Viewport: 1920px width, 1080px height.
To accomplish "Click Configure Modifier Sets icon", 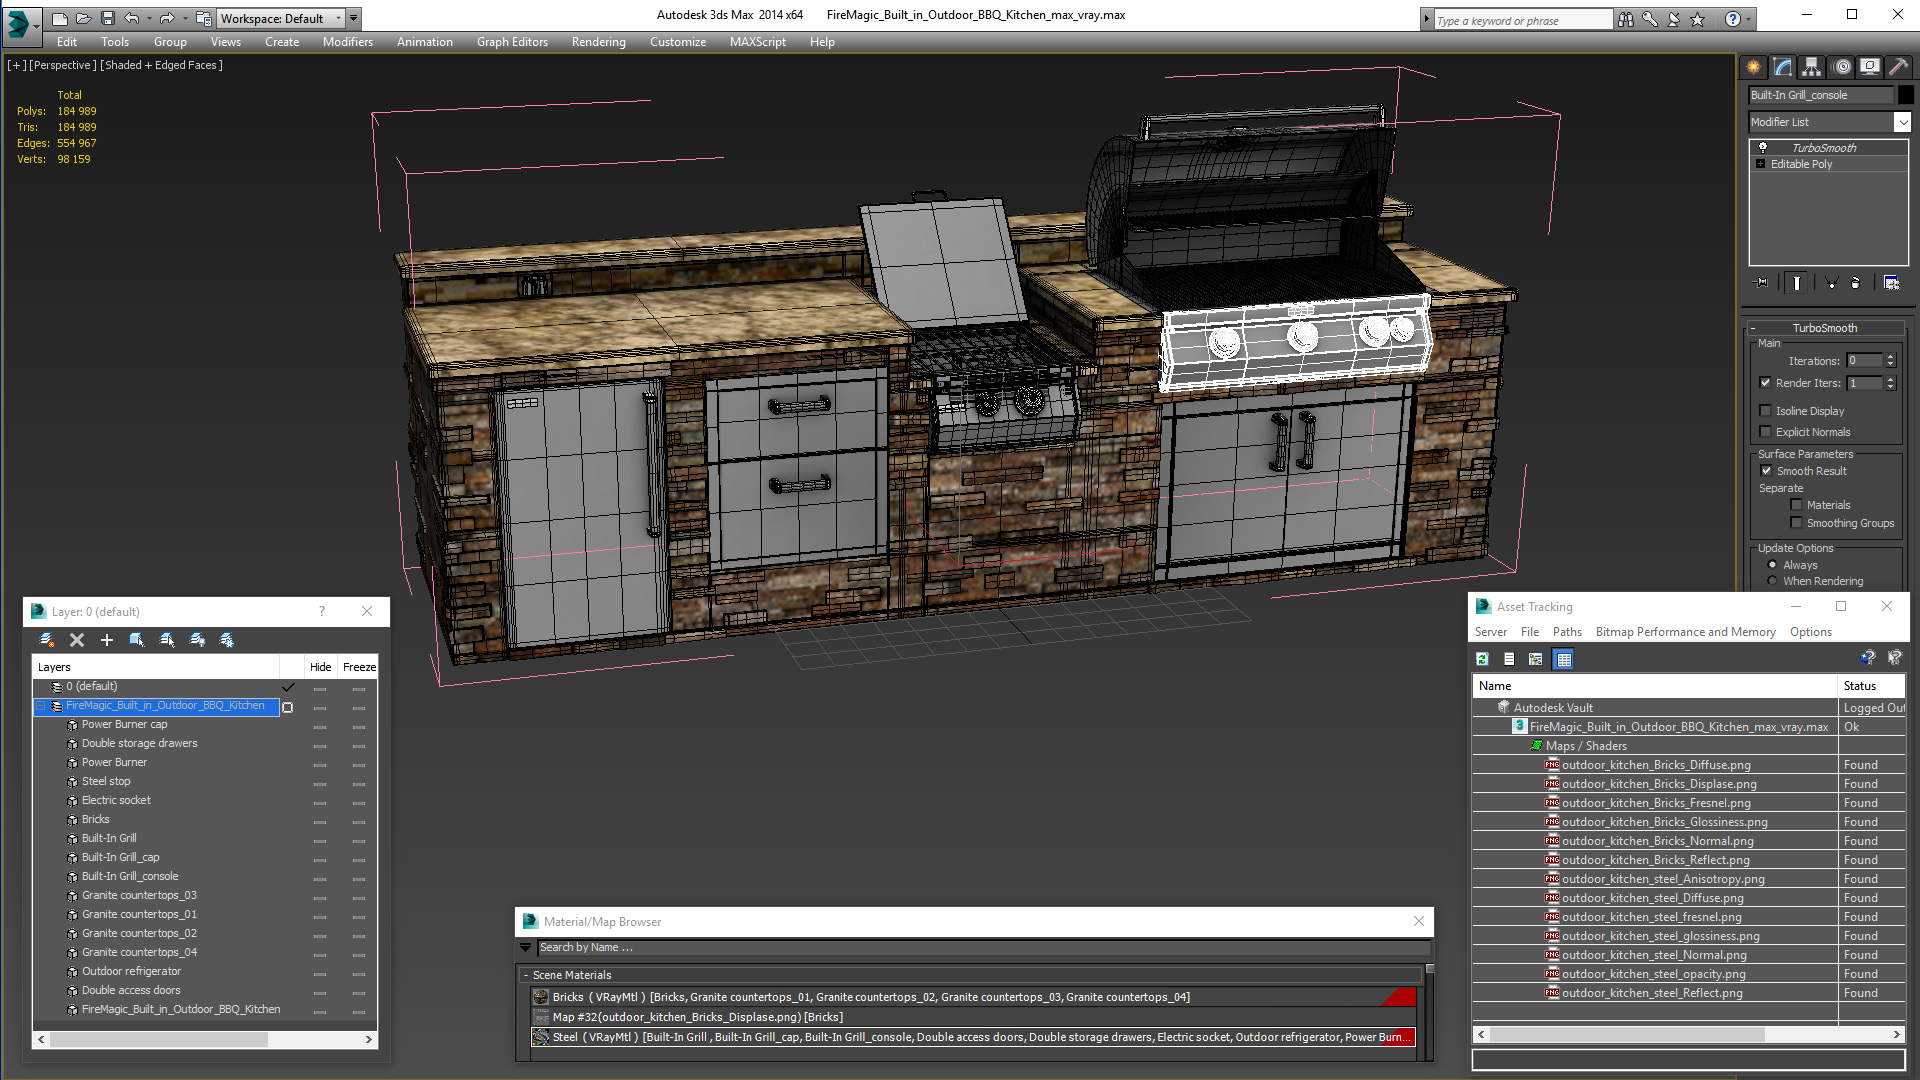I will tap(1891, 283).
